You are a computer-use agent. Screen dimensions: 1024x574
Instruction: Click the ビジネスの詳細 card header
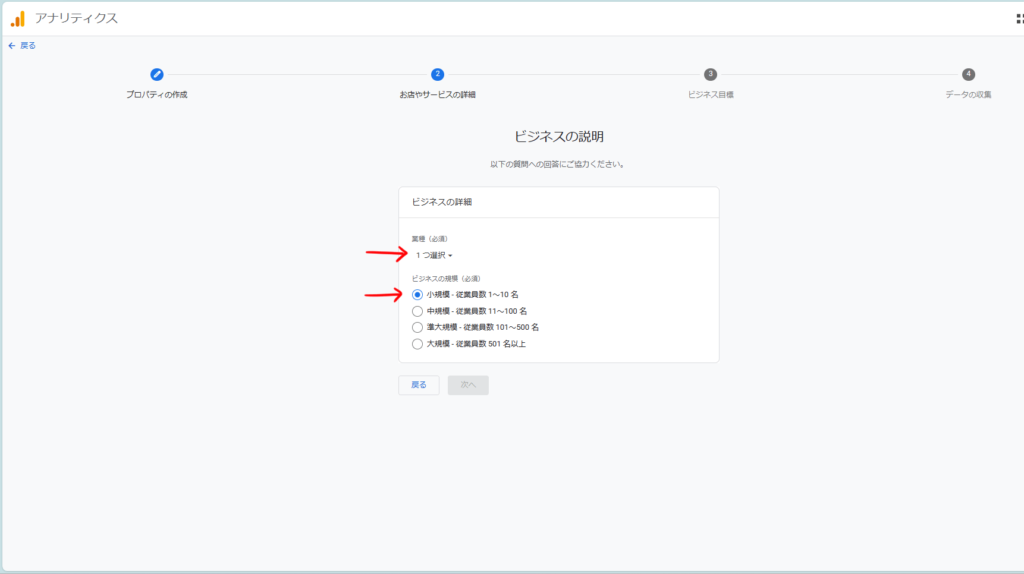[x=442, y=202]
